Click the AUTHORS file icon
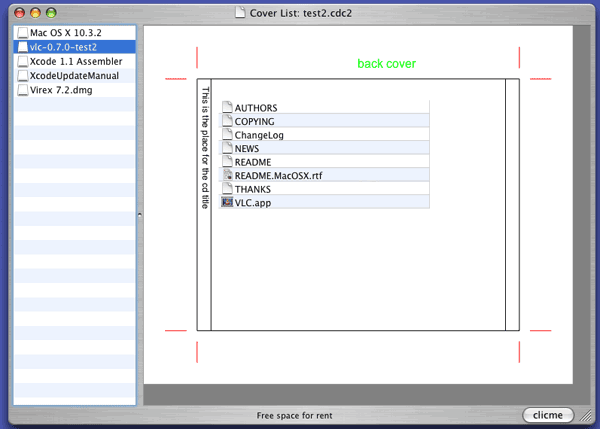The image size is (600, 429). click(227, 107)
